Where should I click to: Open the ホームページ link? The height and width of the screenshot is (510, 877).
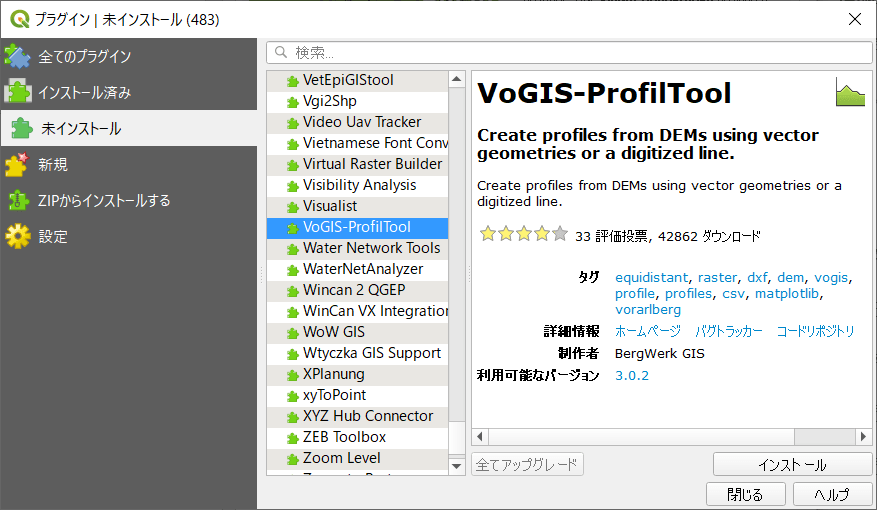click(648, 332)
